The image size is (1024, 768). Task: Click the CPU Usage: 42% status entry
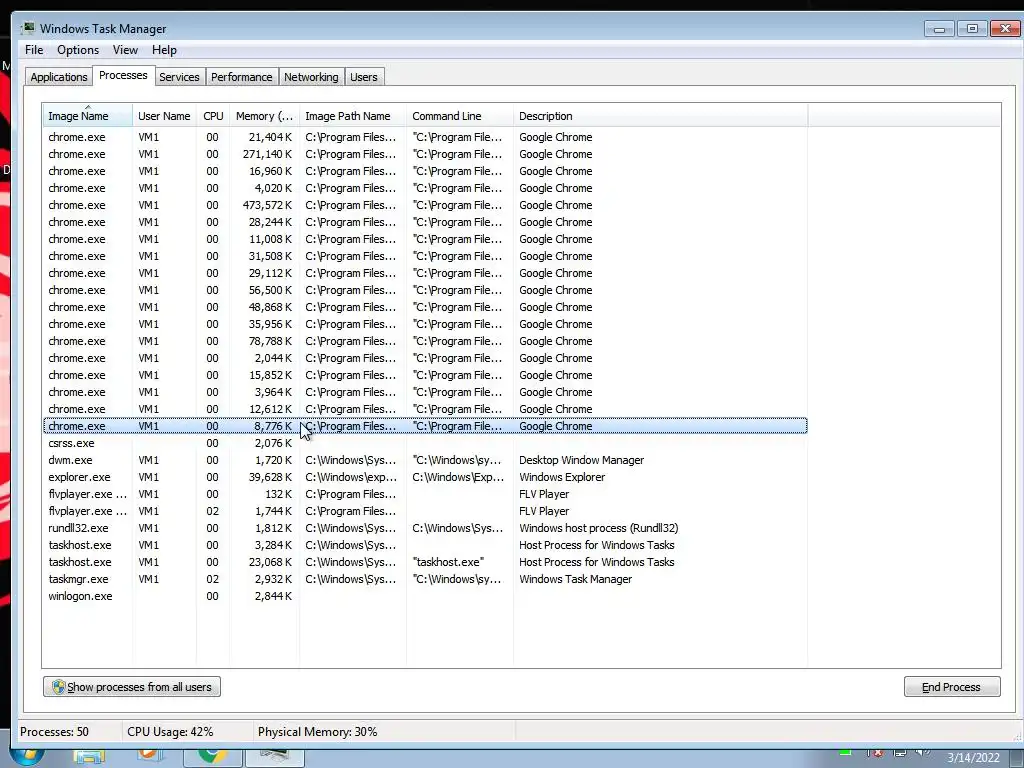(x=170, y=731)
